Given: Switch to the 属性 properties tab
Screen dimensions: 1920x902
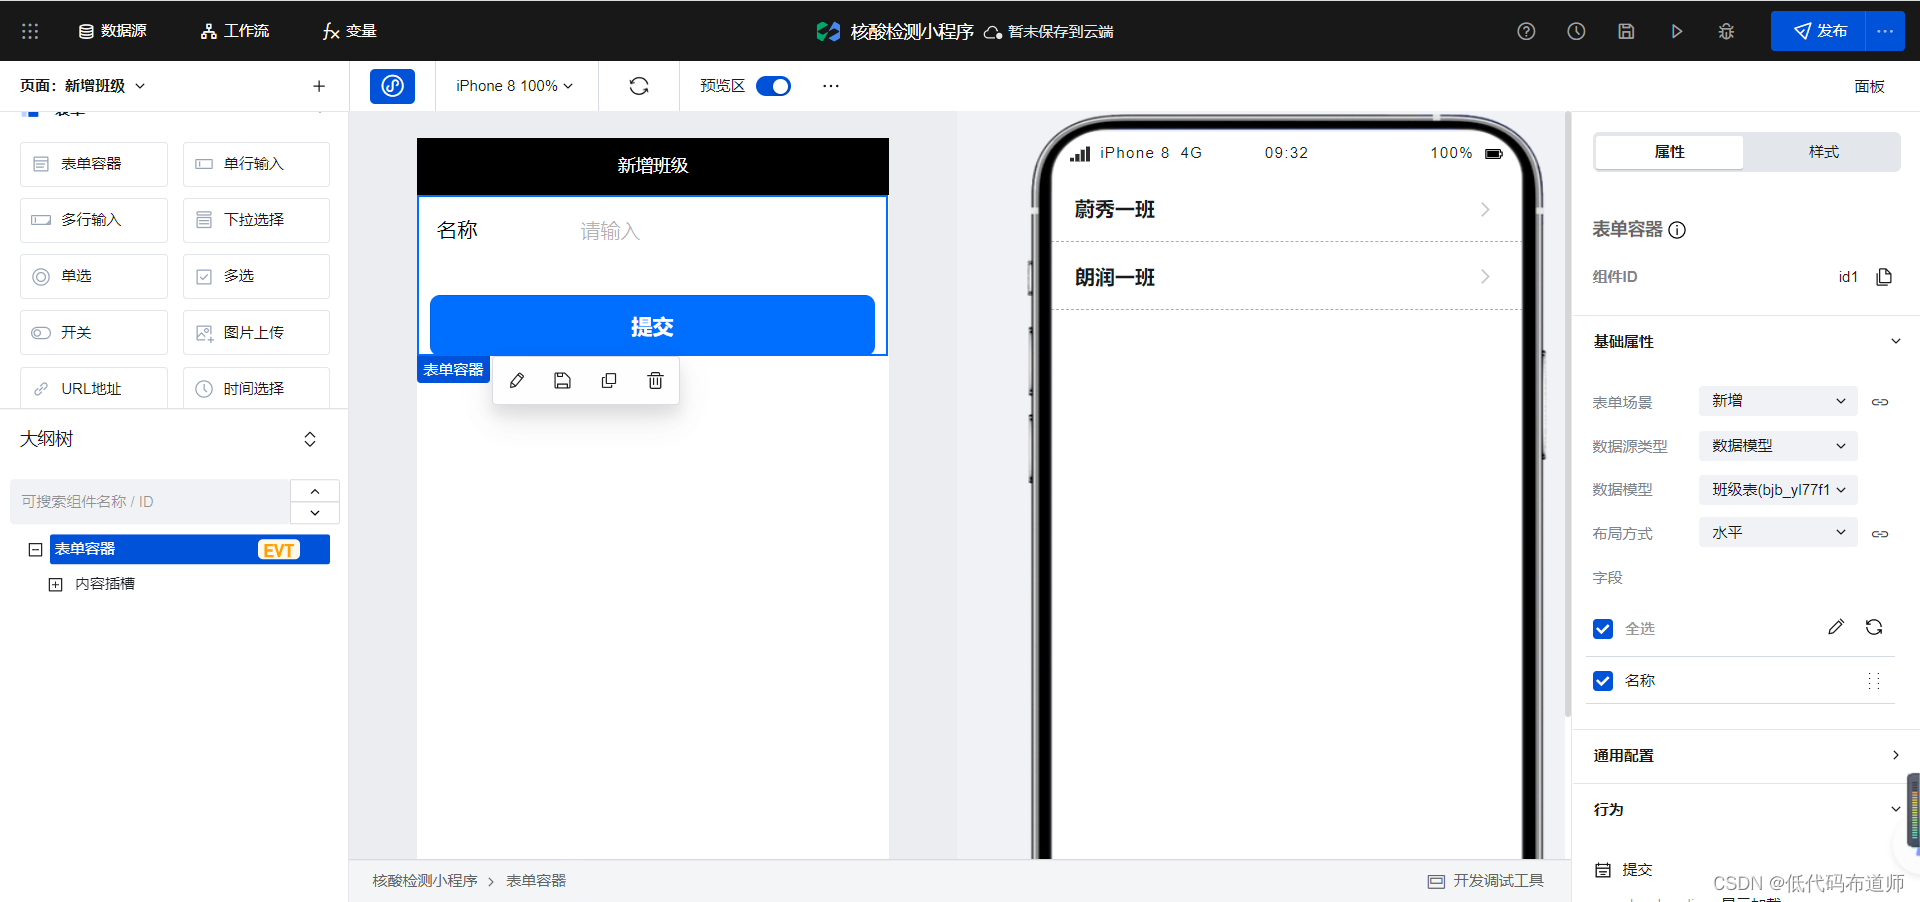Looking at the screenshot, I should (1669, 152).
